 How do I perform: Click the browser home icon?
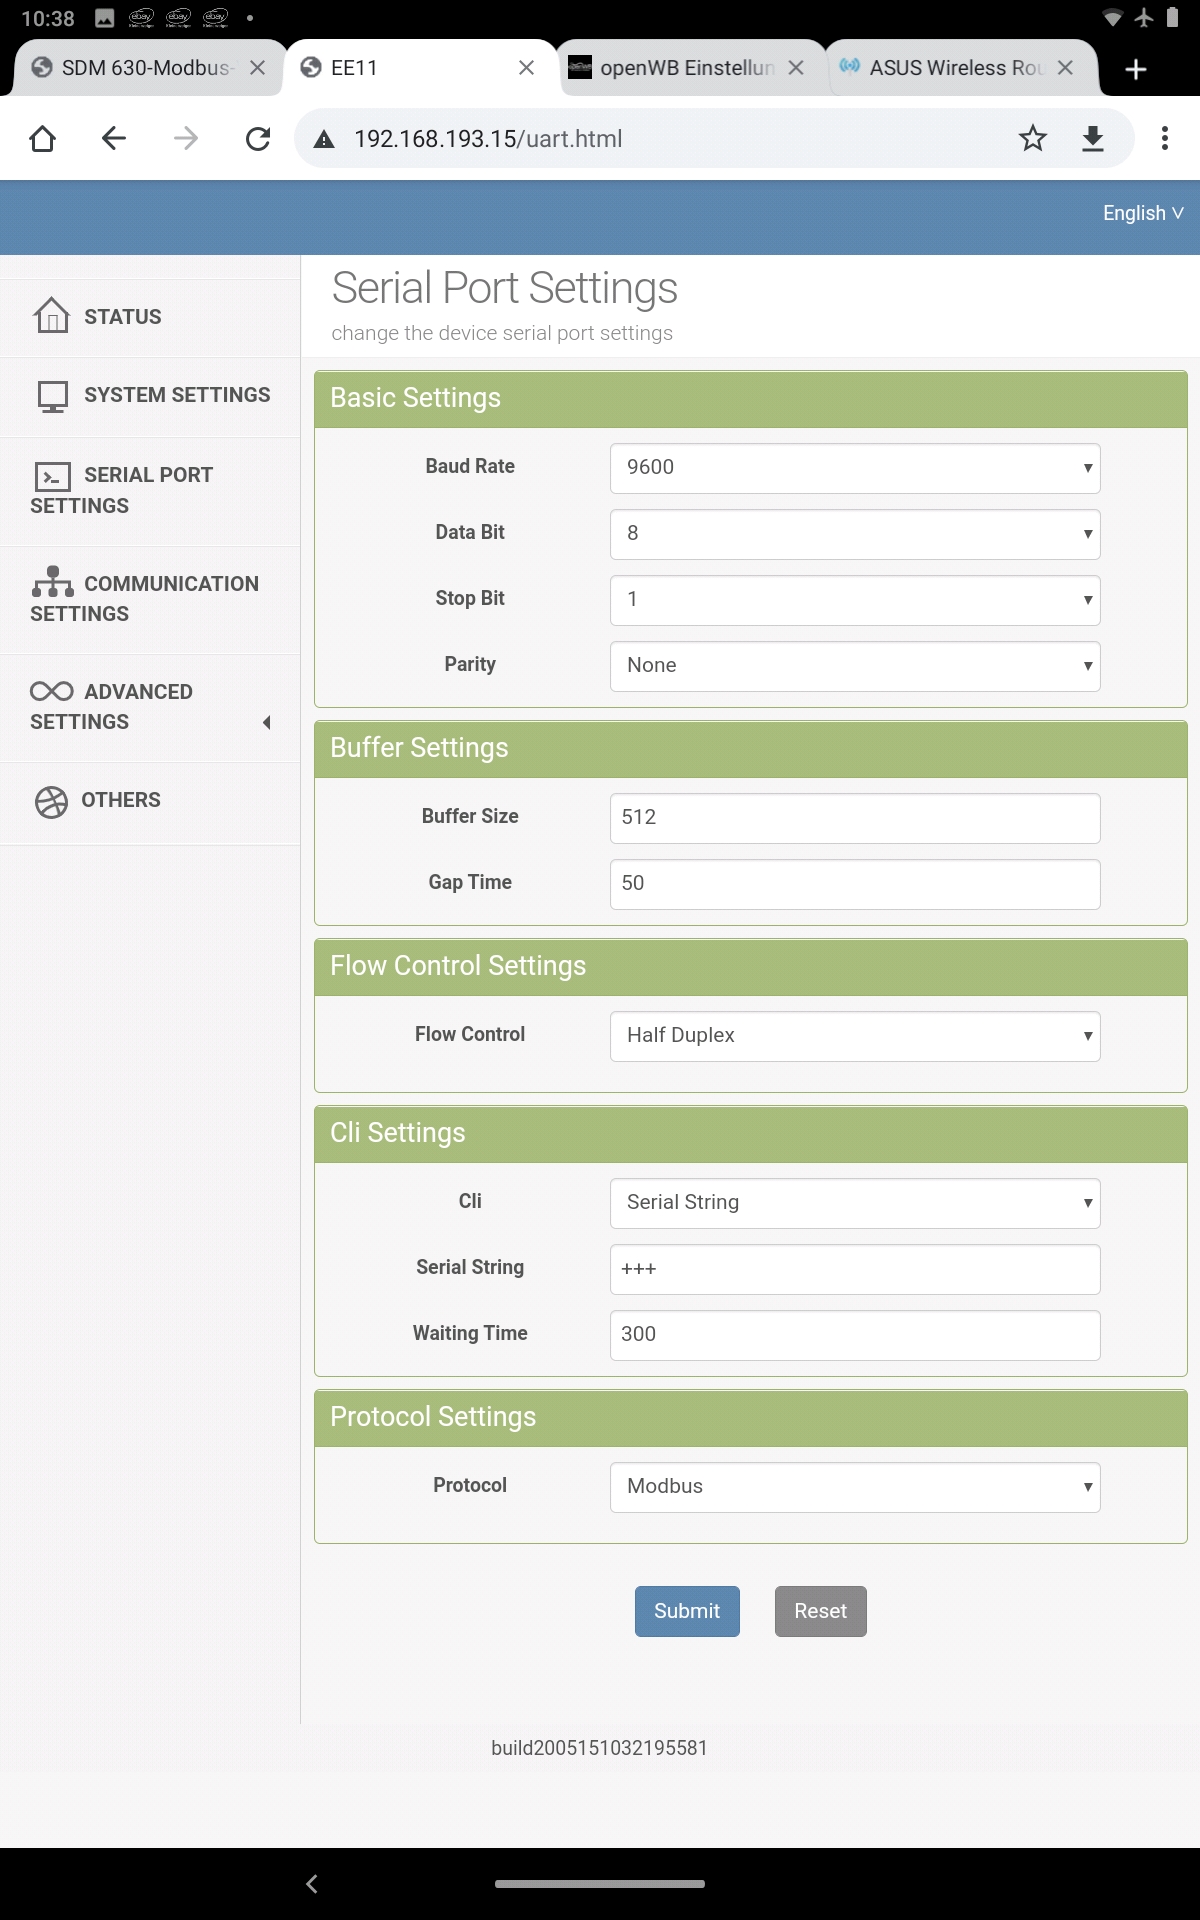click(43, 138)
